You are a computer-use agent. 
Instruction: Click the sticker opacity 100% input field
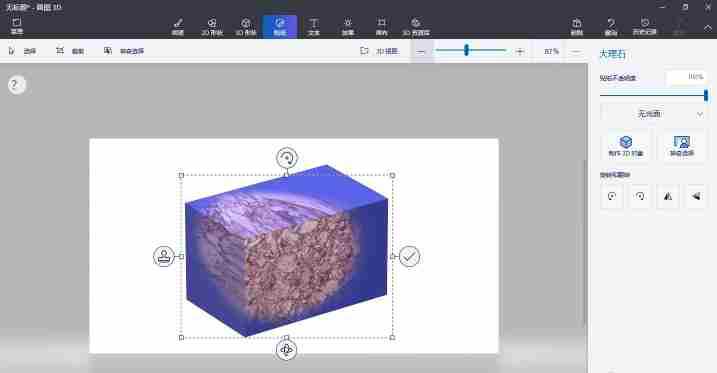coord(686,77)
